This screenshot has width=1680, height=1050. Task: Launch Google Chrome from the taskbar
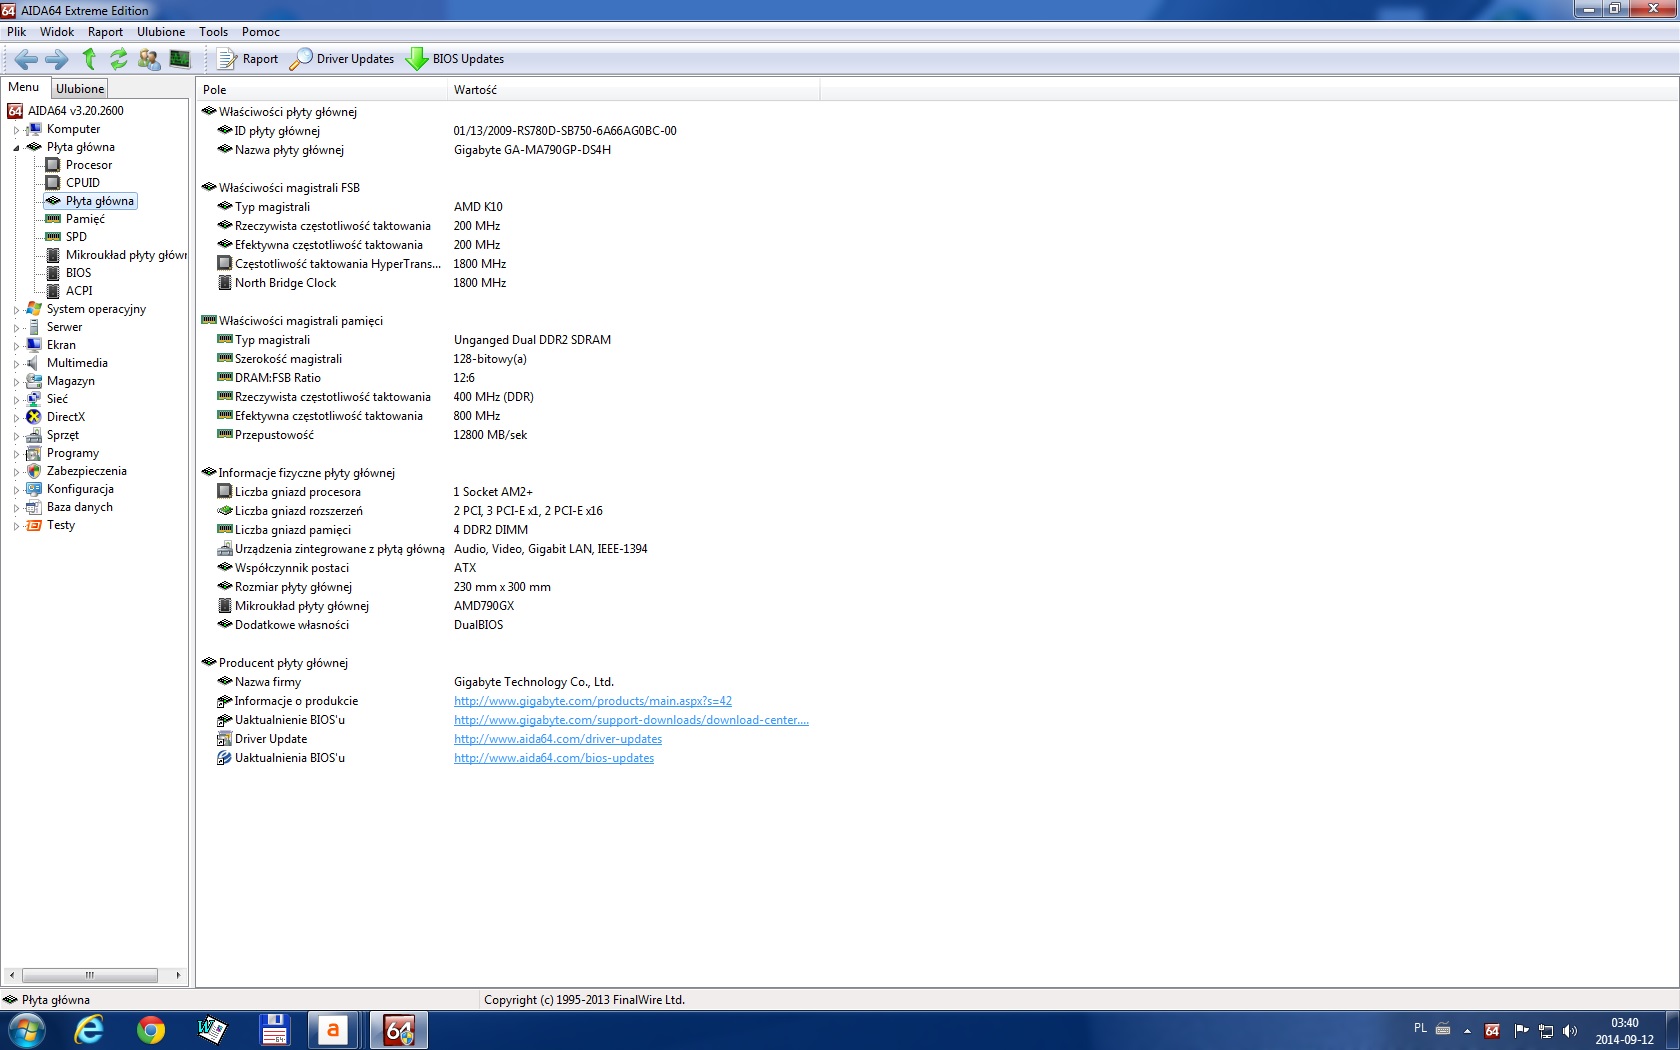151,1030
